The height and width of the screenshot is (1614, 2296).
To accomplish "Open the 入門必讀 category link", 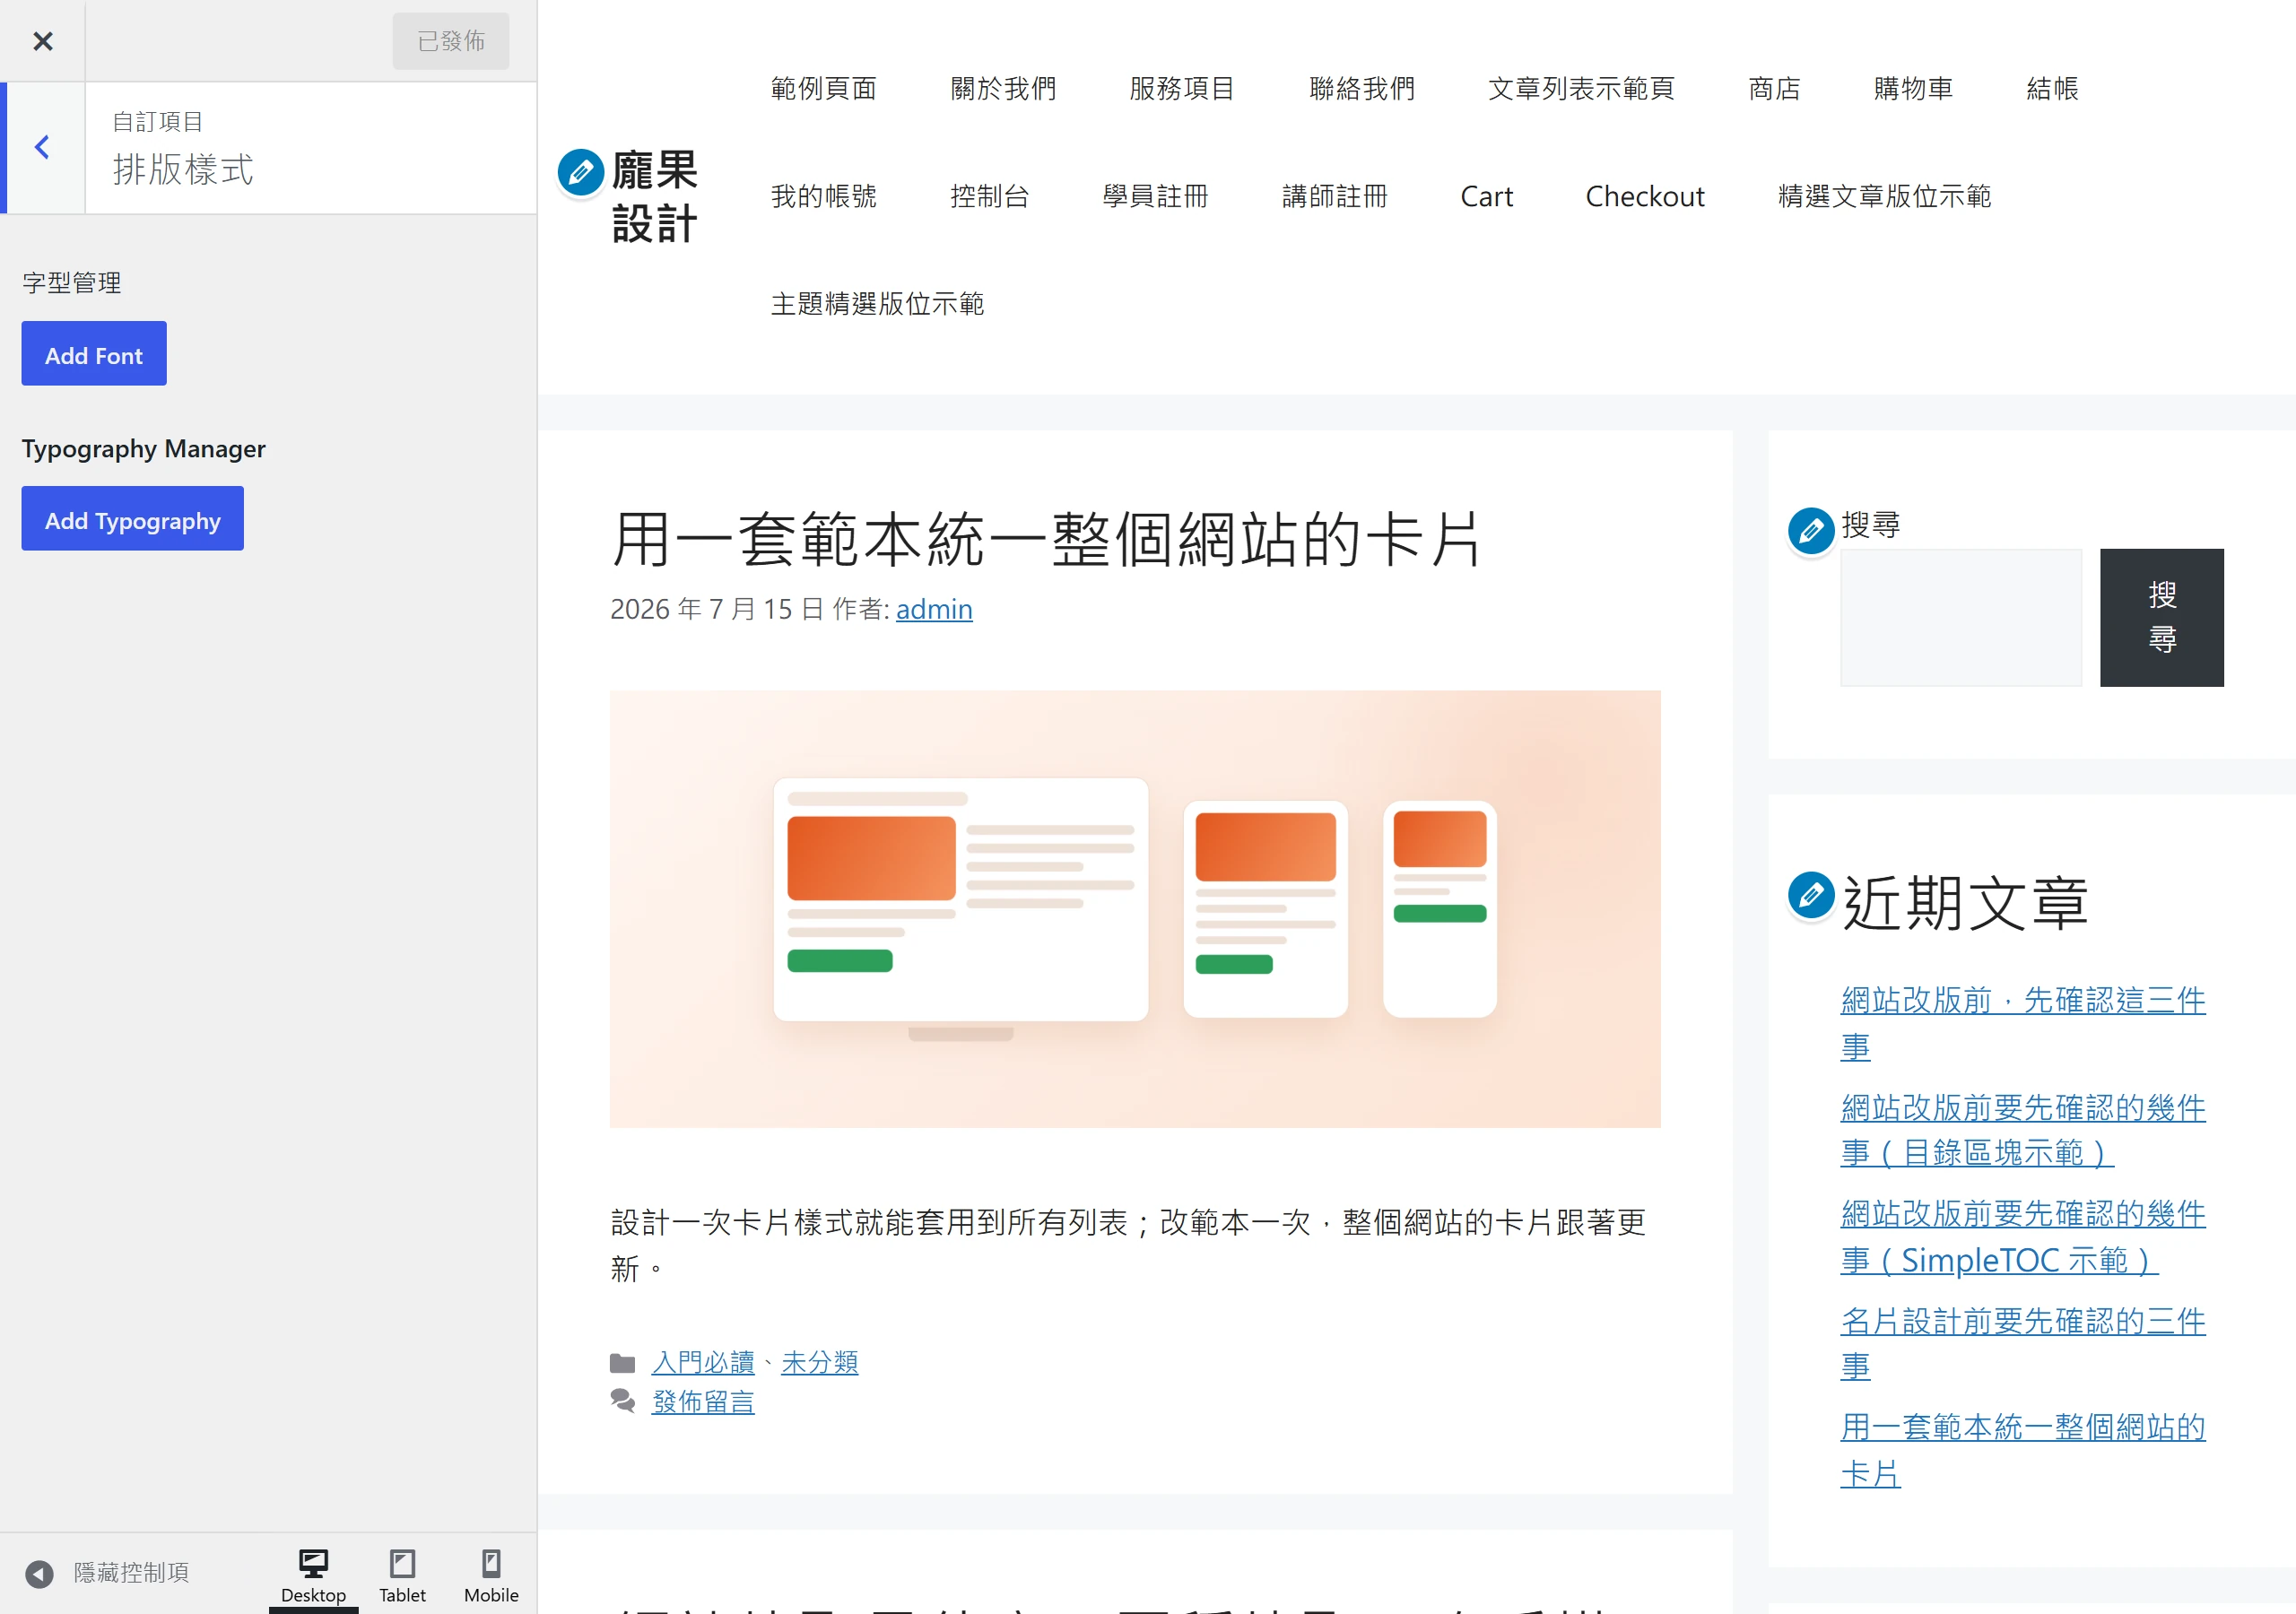I will tap(703, 1362).
